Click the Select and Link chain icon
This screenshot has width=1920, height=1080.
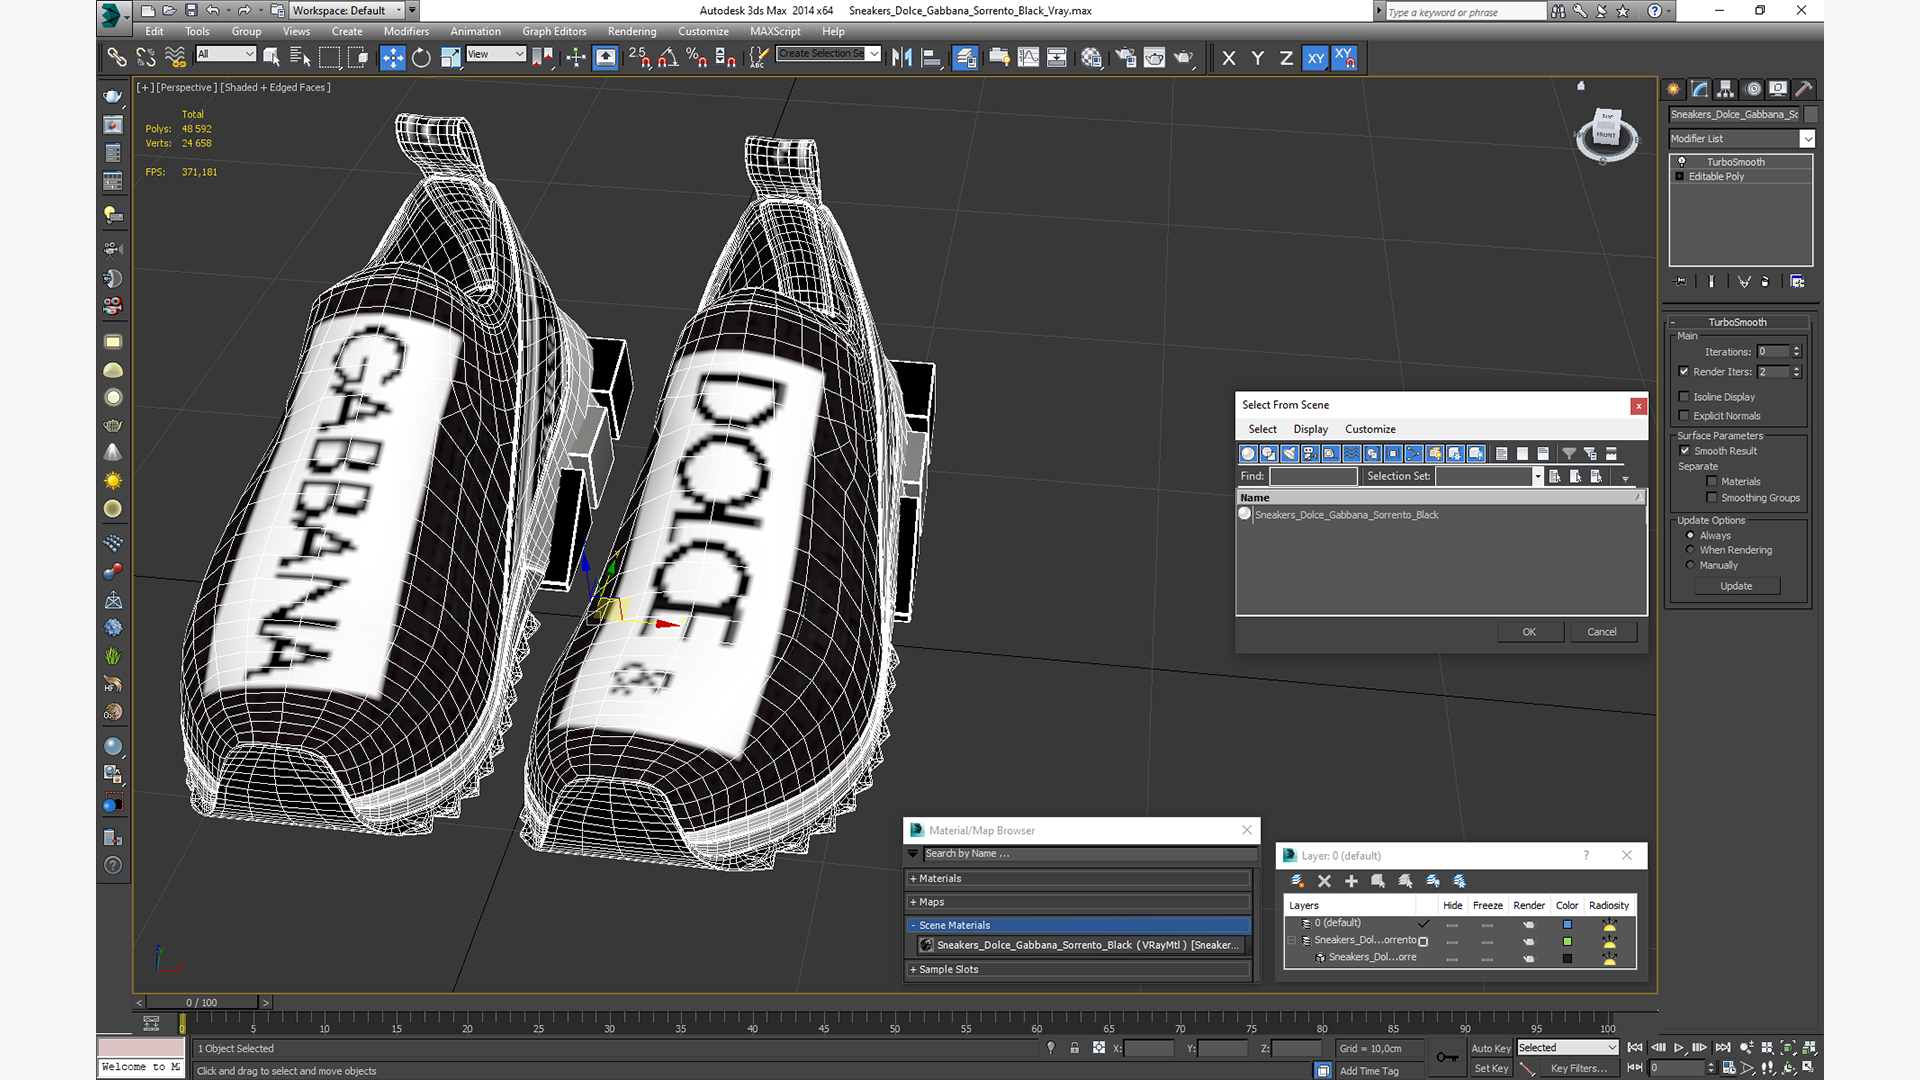117,58
